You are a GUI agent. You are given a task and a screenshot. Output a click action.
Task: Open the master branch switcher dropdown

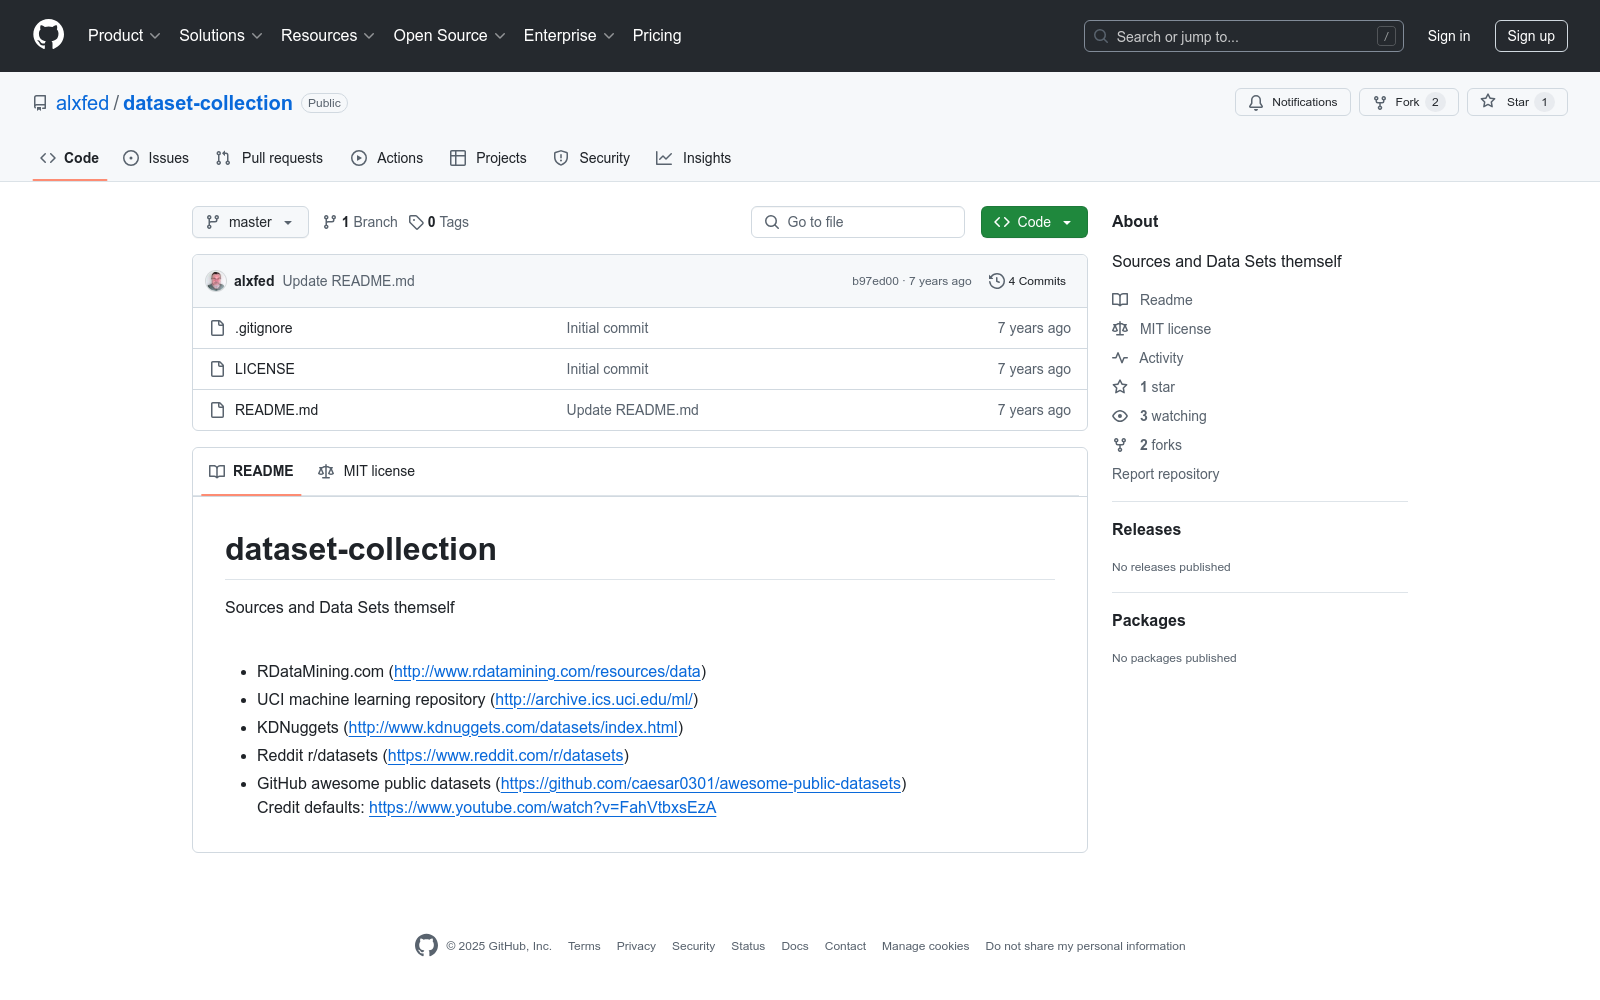(250, 222)
